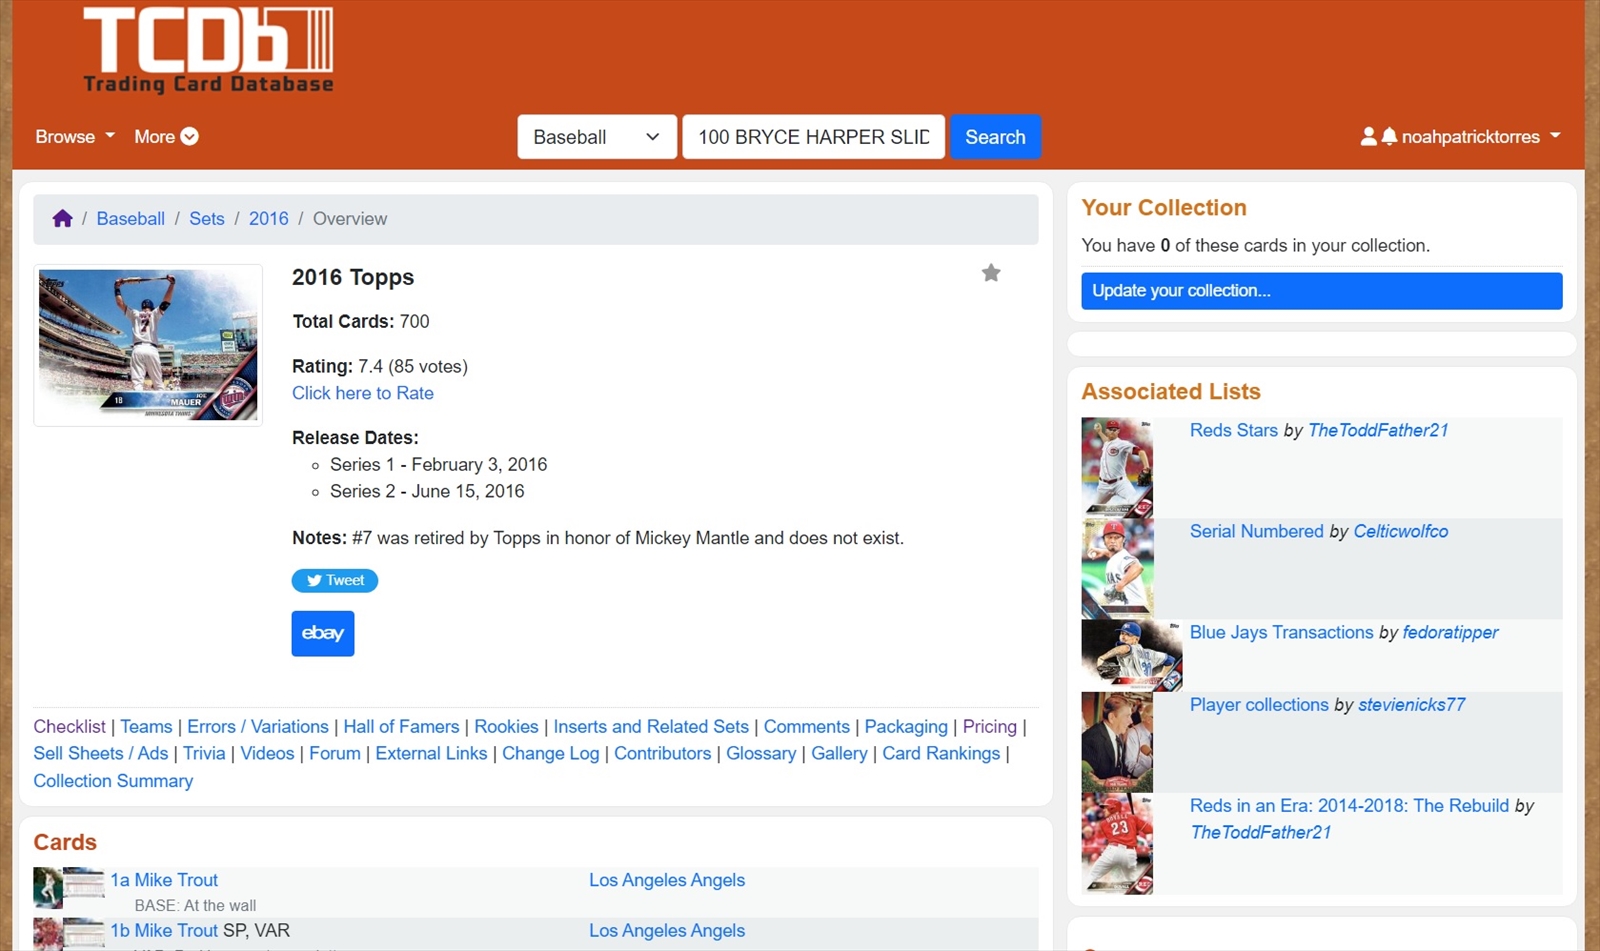Open the Card Rankings link

coord(941,753)
